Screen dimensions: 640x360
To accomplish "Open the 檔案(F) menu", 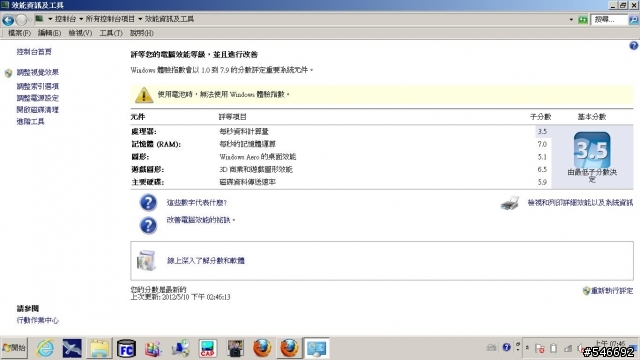I will click(19, 33).
